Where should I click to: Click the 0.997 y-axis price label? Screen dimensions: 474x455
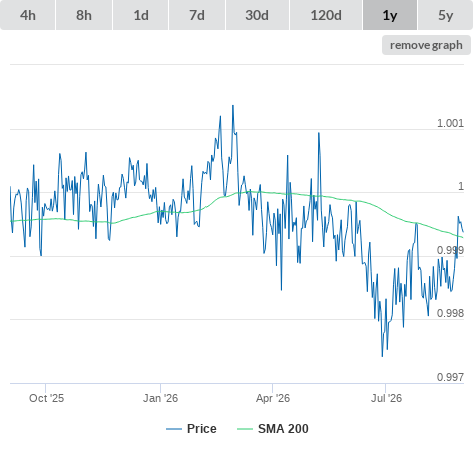pyautogui.click(x=450, y=377)
